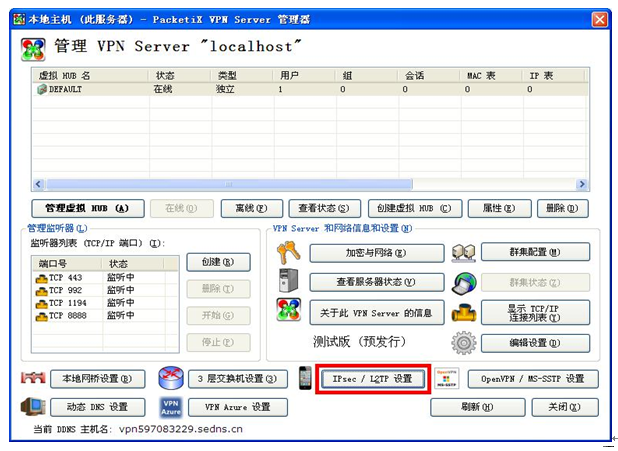The image size is (618, 451).
Task: Click the TCP 443 listener port icon
Action: 41,278
